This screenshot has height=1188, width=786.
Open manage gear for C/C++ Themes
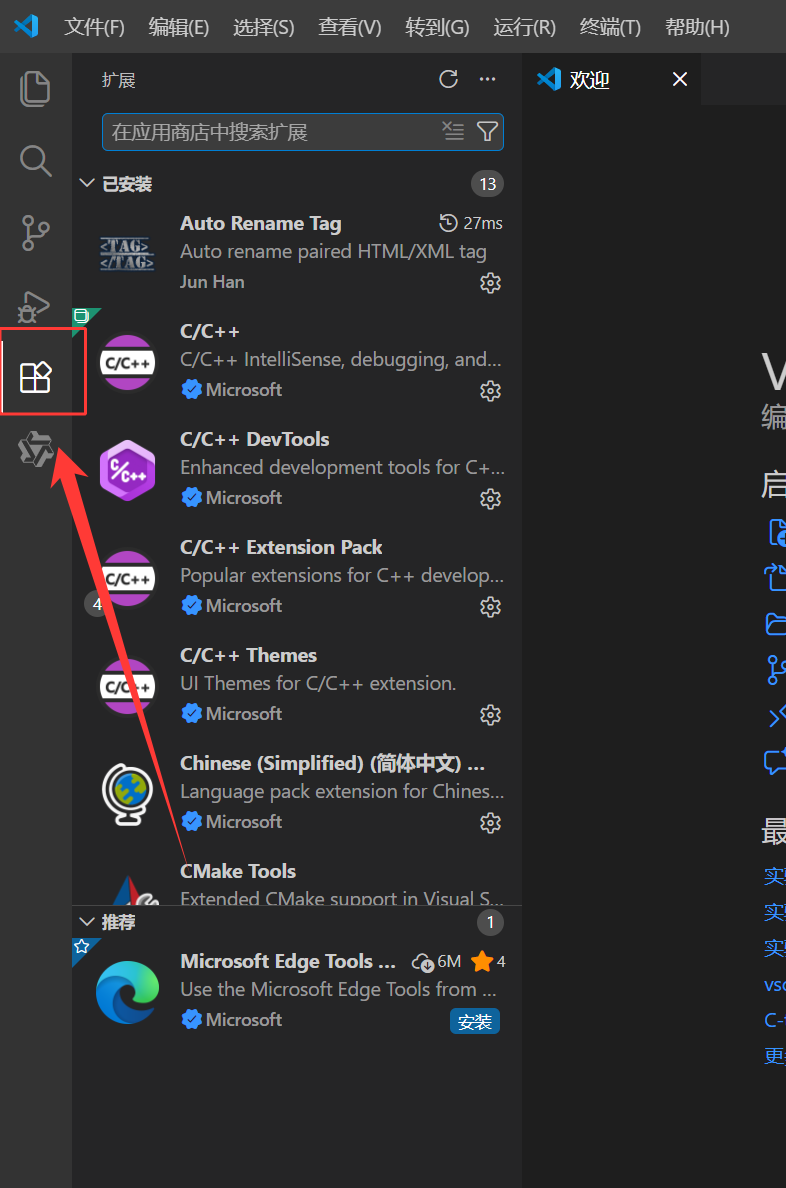point(490,714)
